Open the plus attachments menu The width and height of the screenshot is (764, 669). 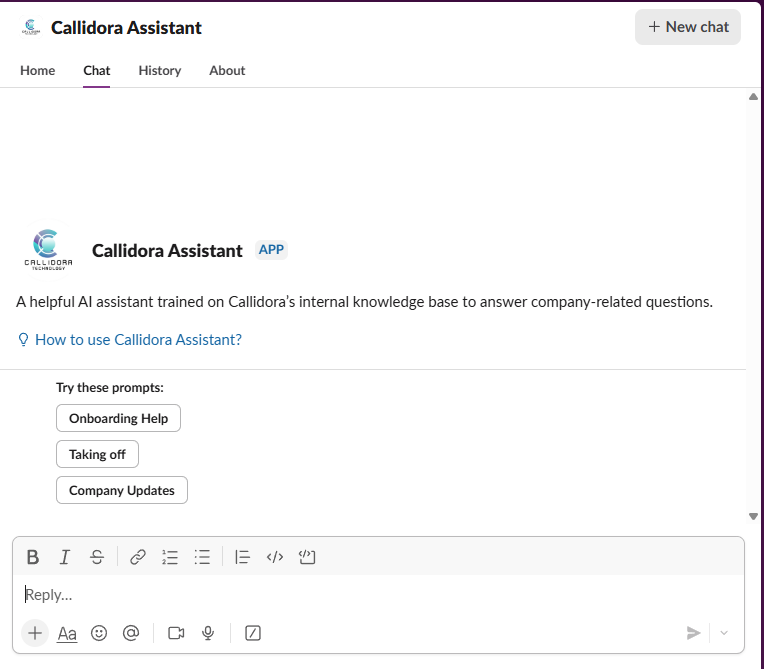[35, 633]
